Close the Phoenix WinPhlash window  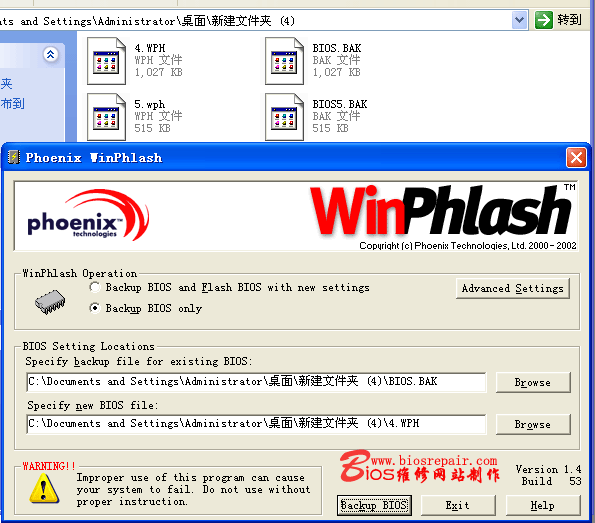pos(576,157)
